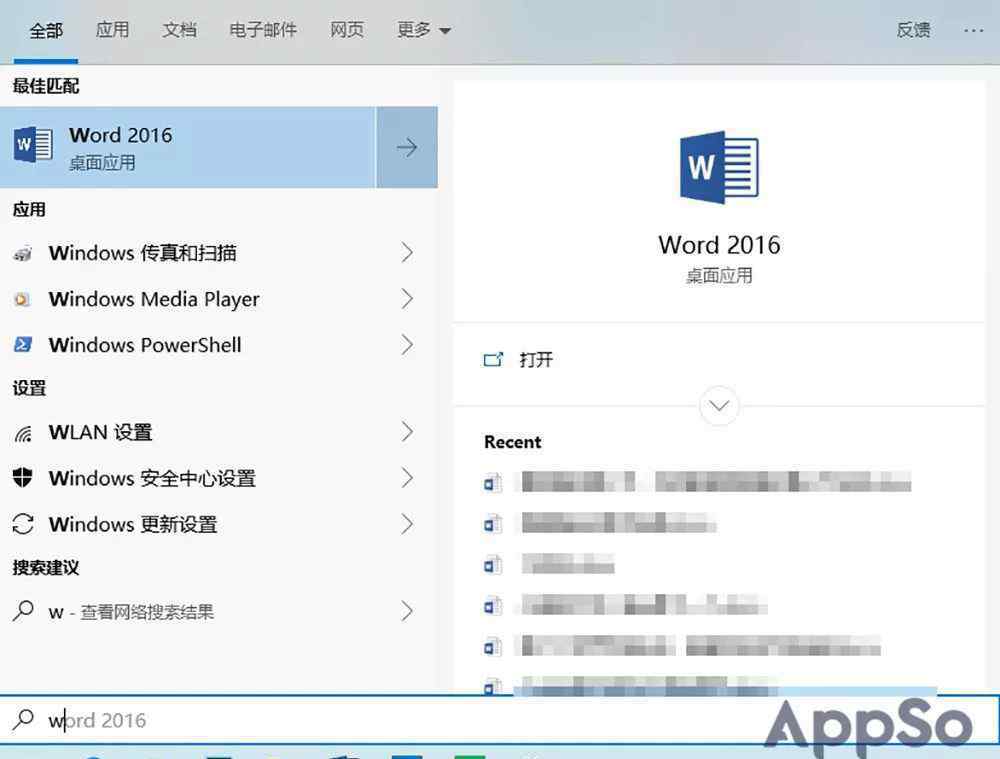This screenshot has width=1000, height=759.
Task: Expand more actions with the round chevron
Action: (x=719, y=406)
